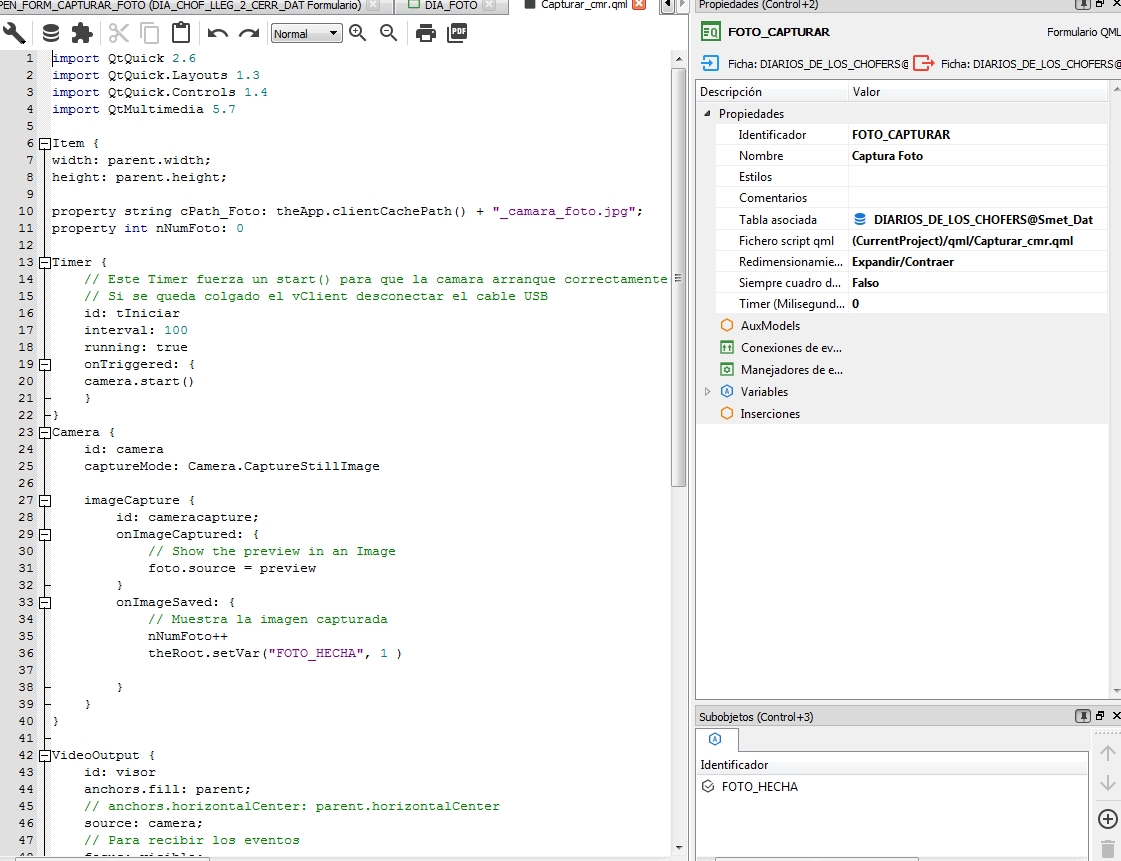Select Conexiones de eventos tree item
Image resolution: width=1121 pixels, height=861 pixels.
pos(791,348)
